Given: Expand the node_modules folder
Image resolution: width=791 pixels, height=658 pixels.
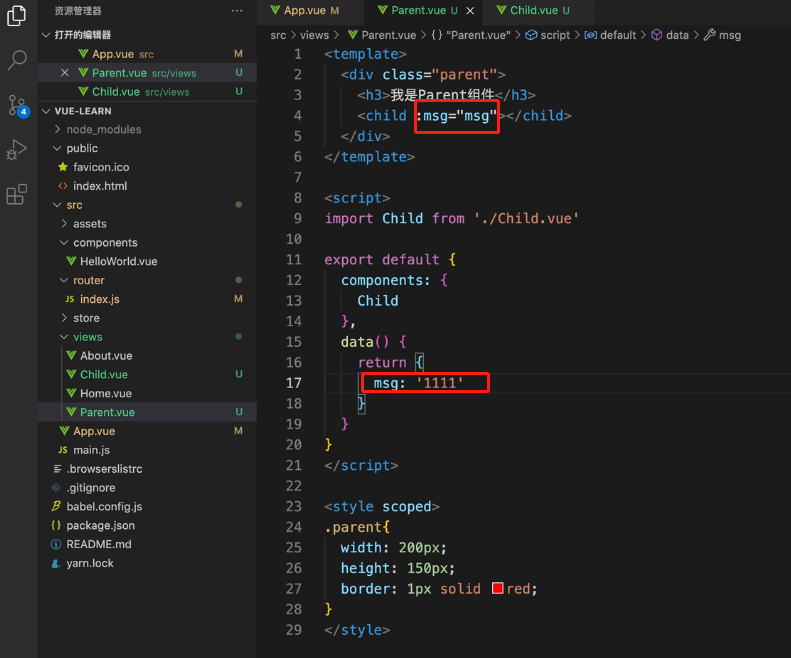Looking at the screenshot, I should [x=104, y=130].
